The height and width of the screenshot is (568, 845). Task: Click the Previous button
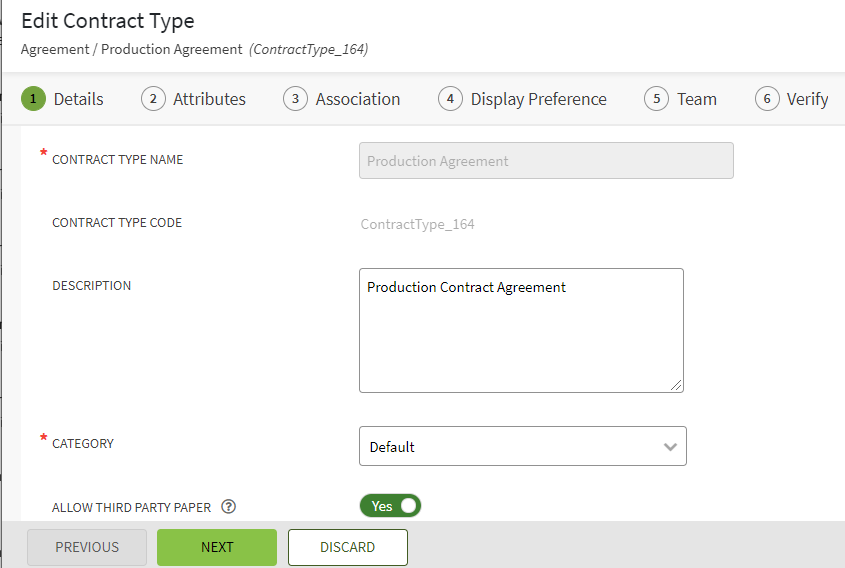click(87, 547)
